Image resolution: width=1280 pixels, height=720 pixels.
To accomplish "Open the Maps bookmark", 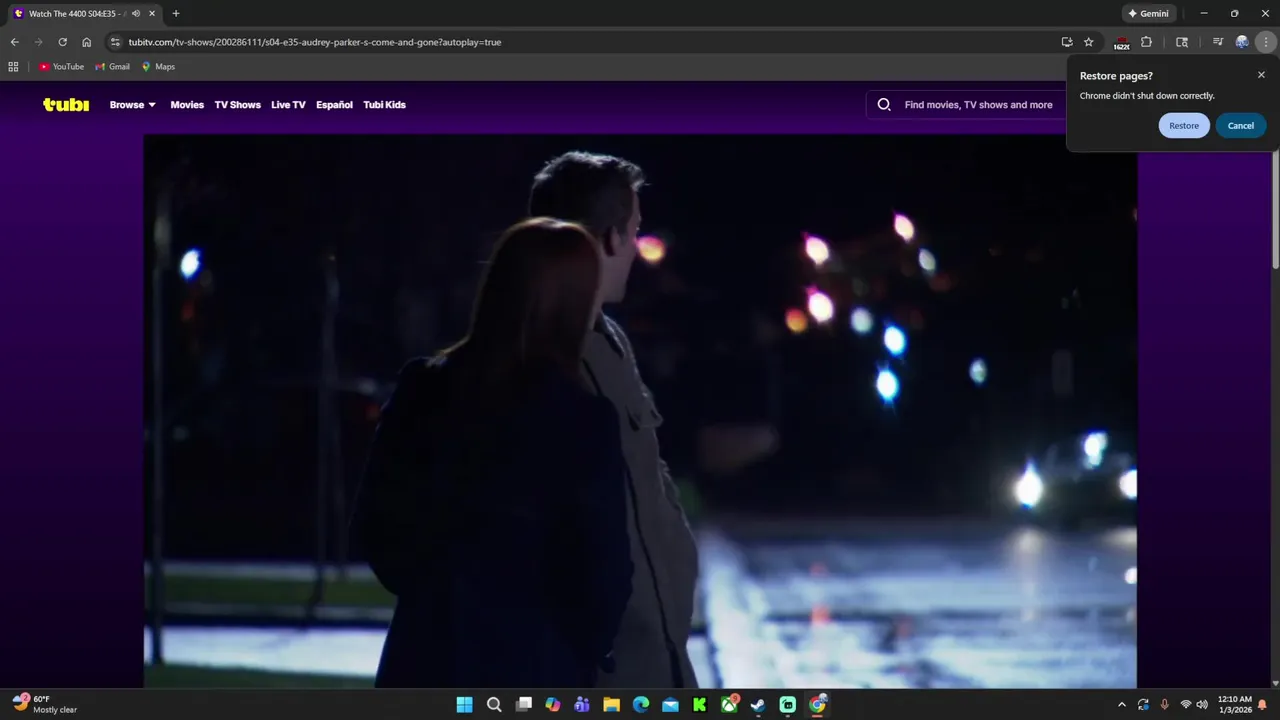I will 158,67.
